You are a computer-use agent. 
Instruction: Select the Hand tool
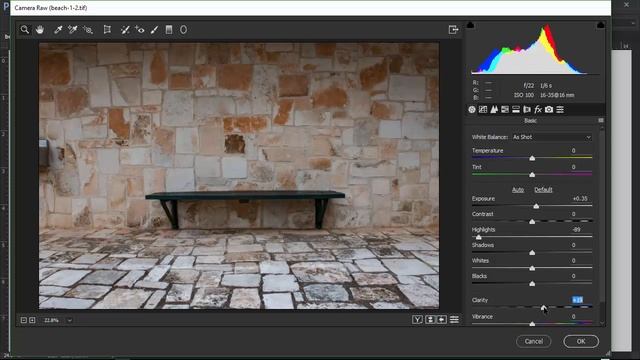[40, 30]
